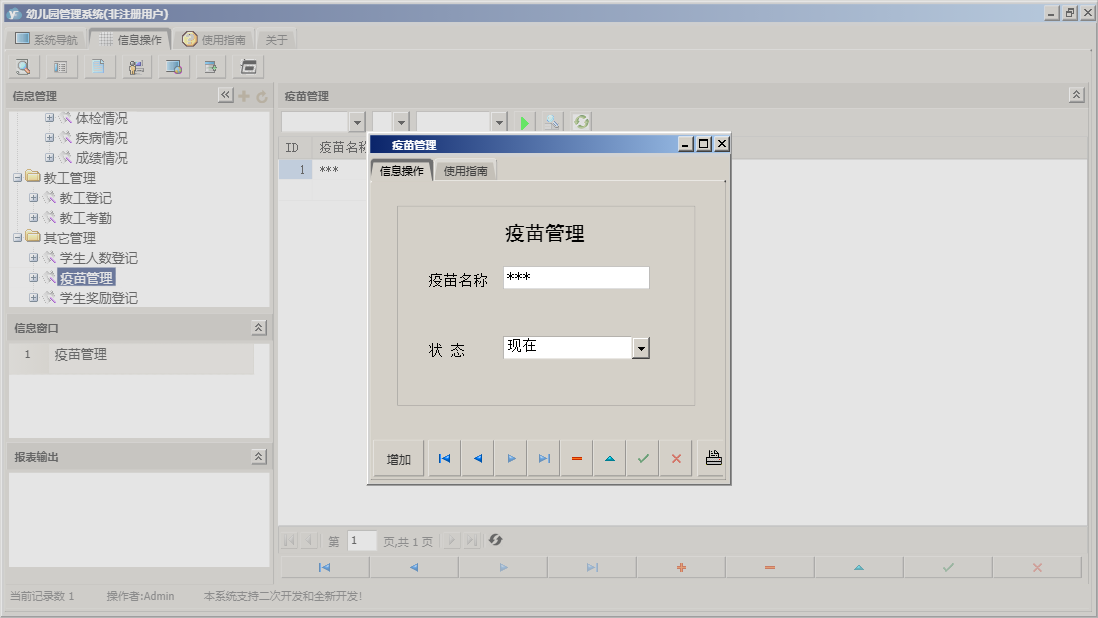
Task: Select the search toolbar icon
Action: click(22, 66)
